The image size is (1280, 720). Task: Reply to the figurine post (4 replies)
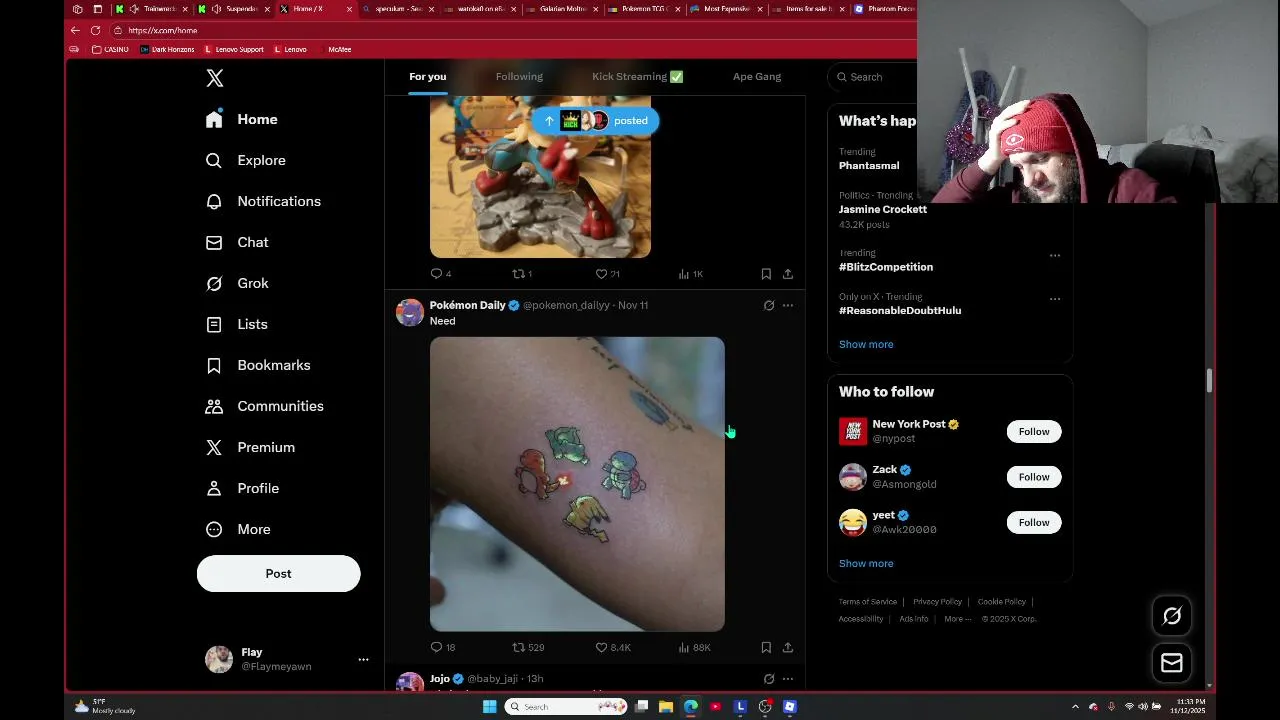point(441,273)
